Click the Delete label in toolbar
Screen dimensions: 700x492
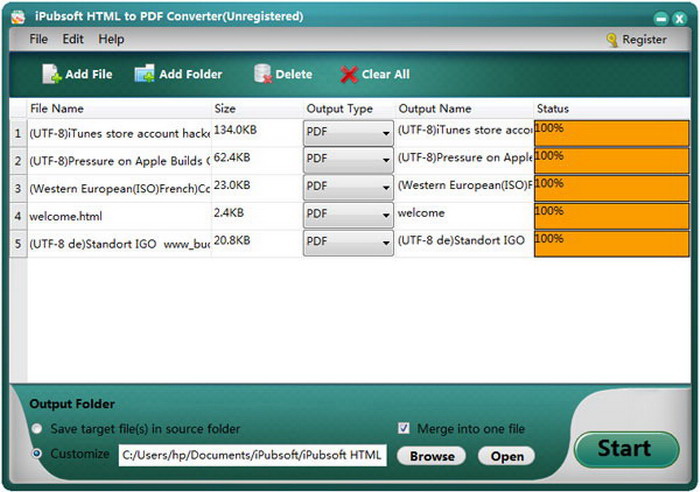tap(294, 74)
